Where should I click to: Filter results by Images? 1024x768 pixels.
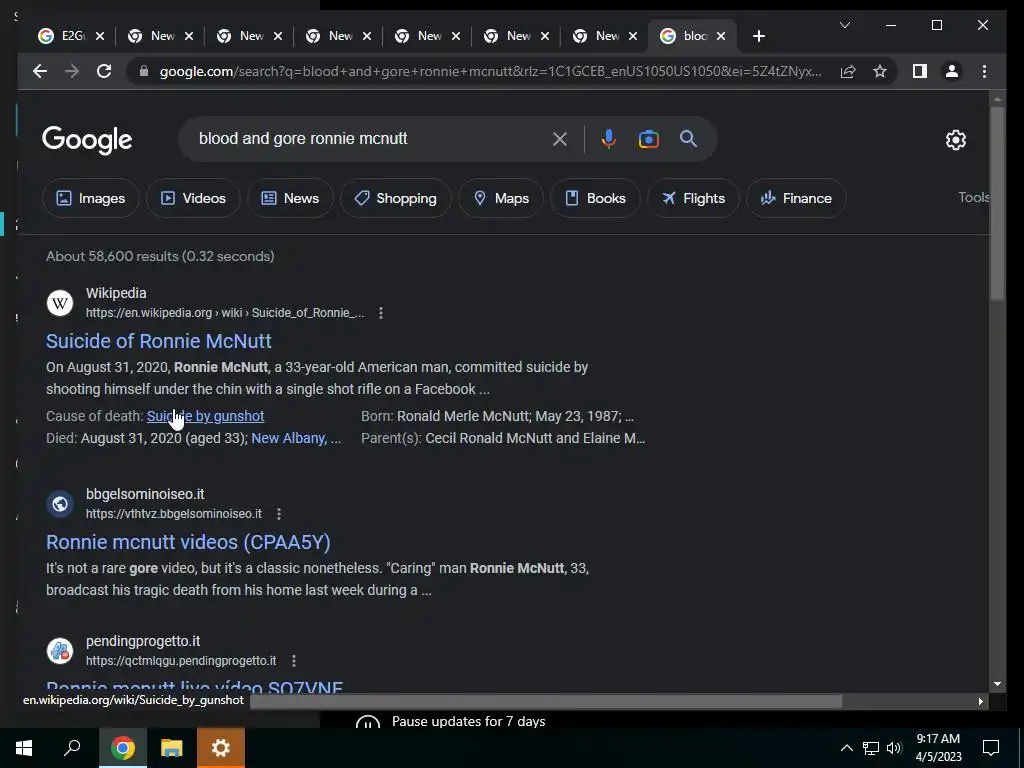pyautogui.click(x=91, y=198)
